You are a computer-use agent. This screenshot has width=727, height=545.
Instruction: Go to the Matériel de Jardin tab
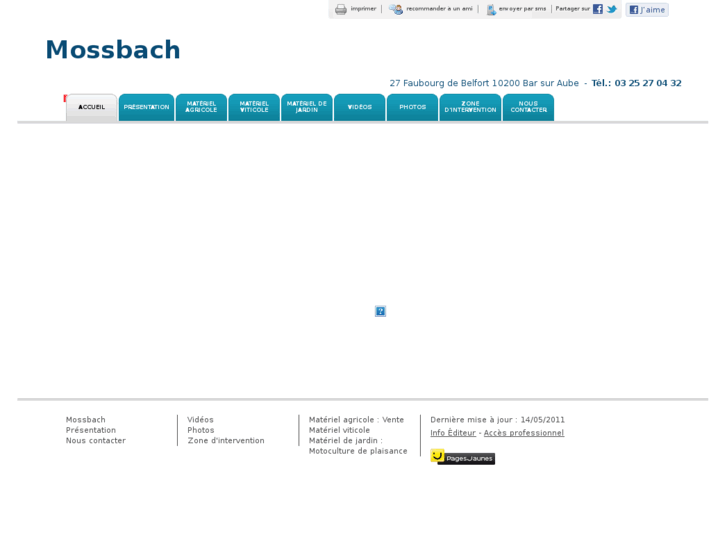(307, 107)
